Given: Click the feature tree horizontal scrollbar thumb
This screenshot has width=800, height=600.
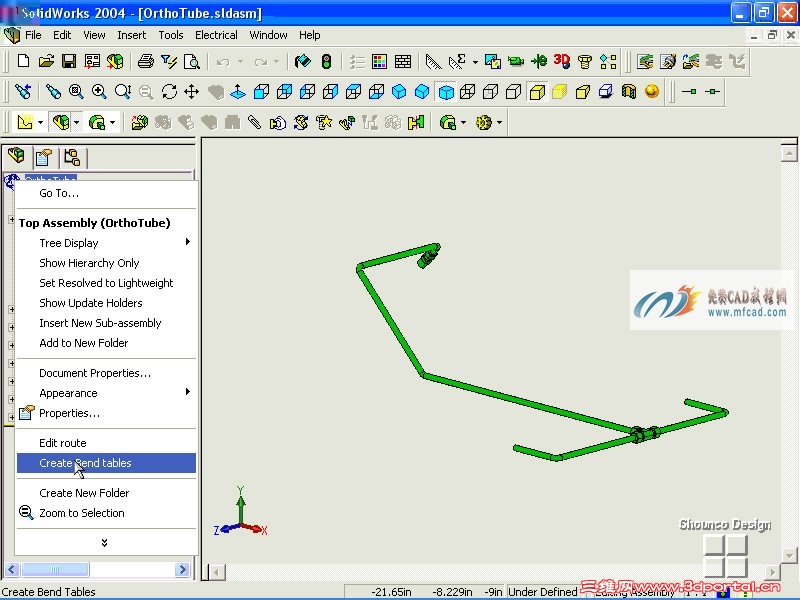Looking at the screenshot, I should (55, 569).
